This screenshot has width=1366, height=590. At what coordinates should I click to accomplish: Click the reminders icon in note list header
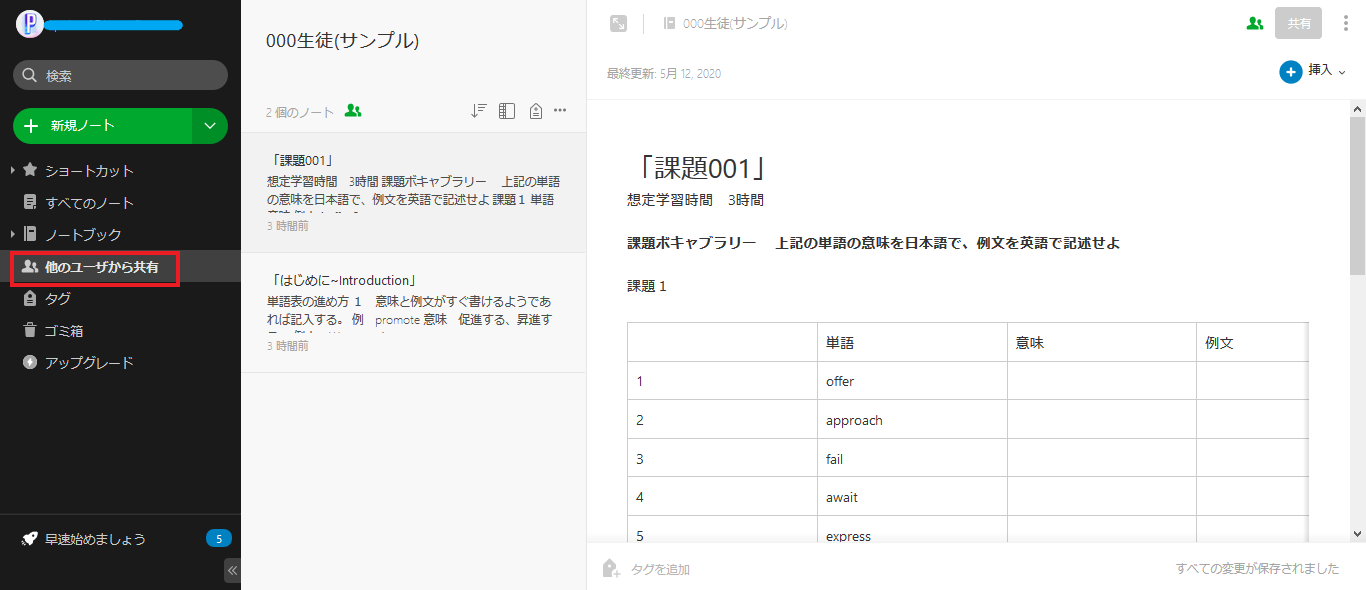pyautogui.click(x=535, y=111)
